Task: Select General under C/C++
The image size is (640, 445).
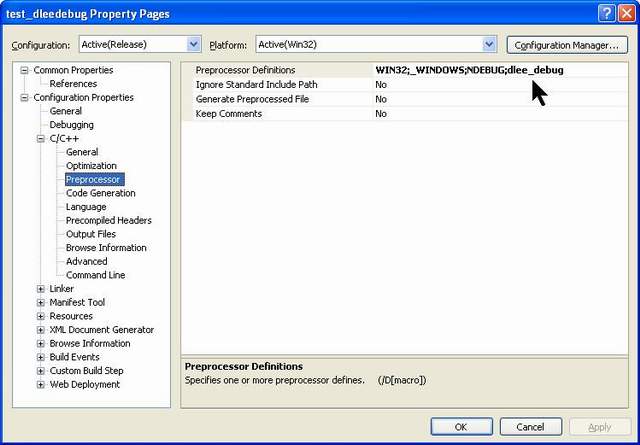Action: coord(82,152)
